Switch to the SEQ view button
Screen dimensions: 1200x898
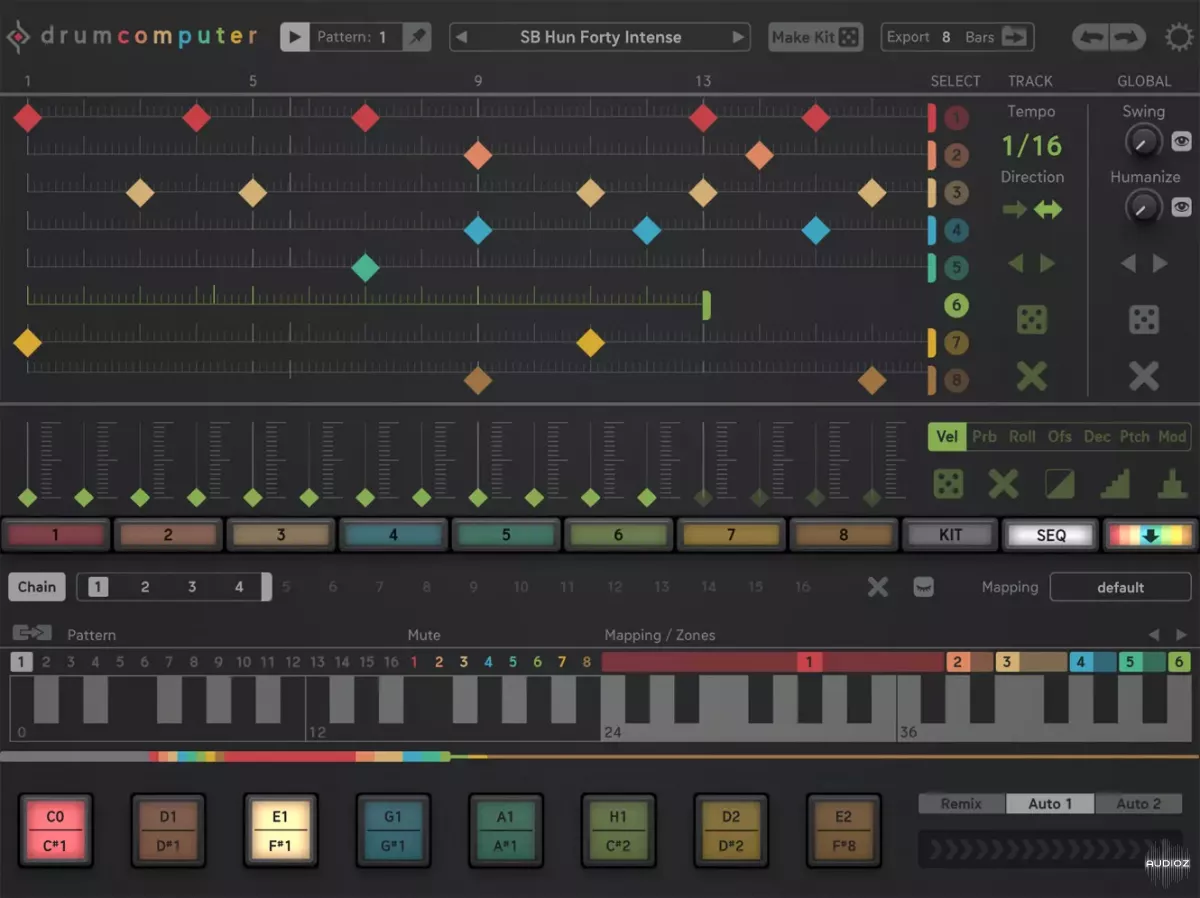[1051, 535]
